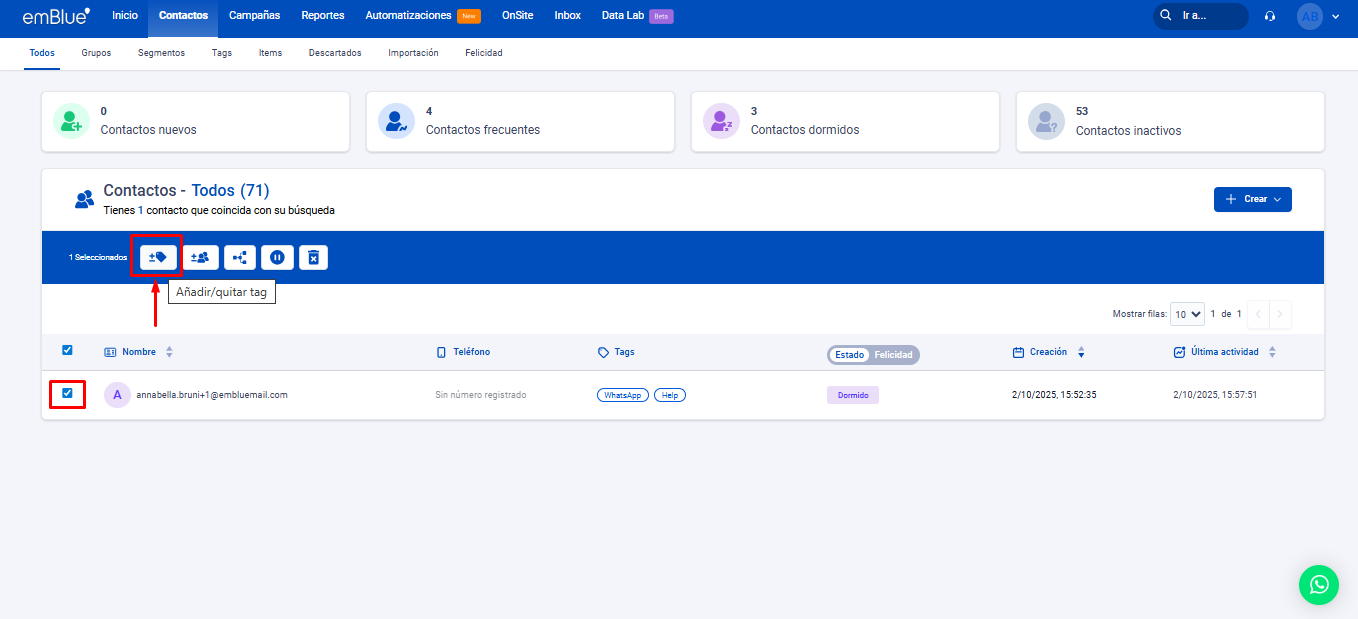Open the Campañas menu

254,16
